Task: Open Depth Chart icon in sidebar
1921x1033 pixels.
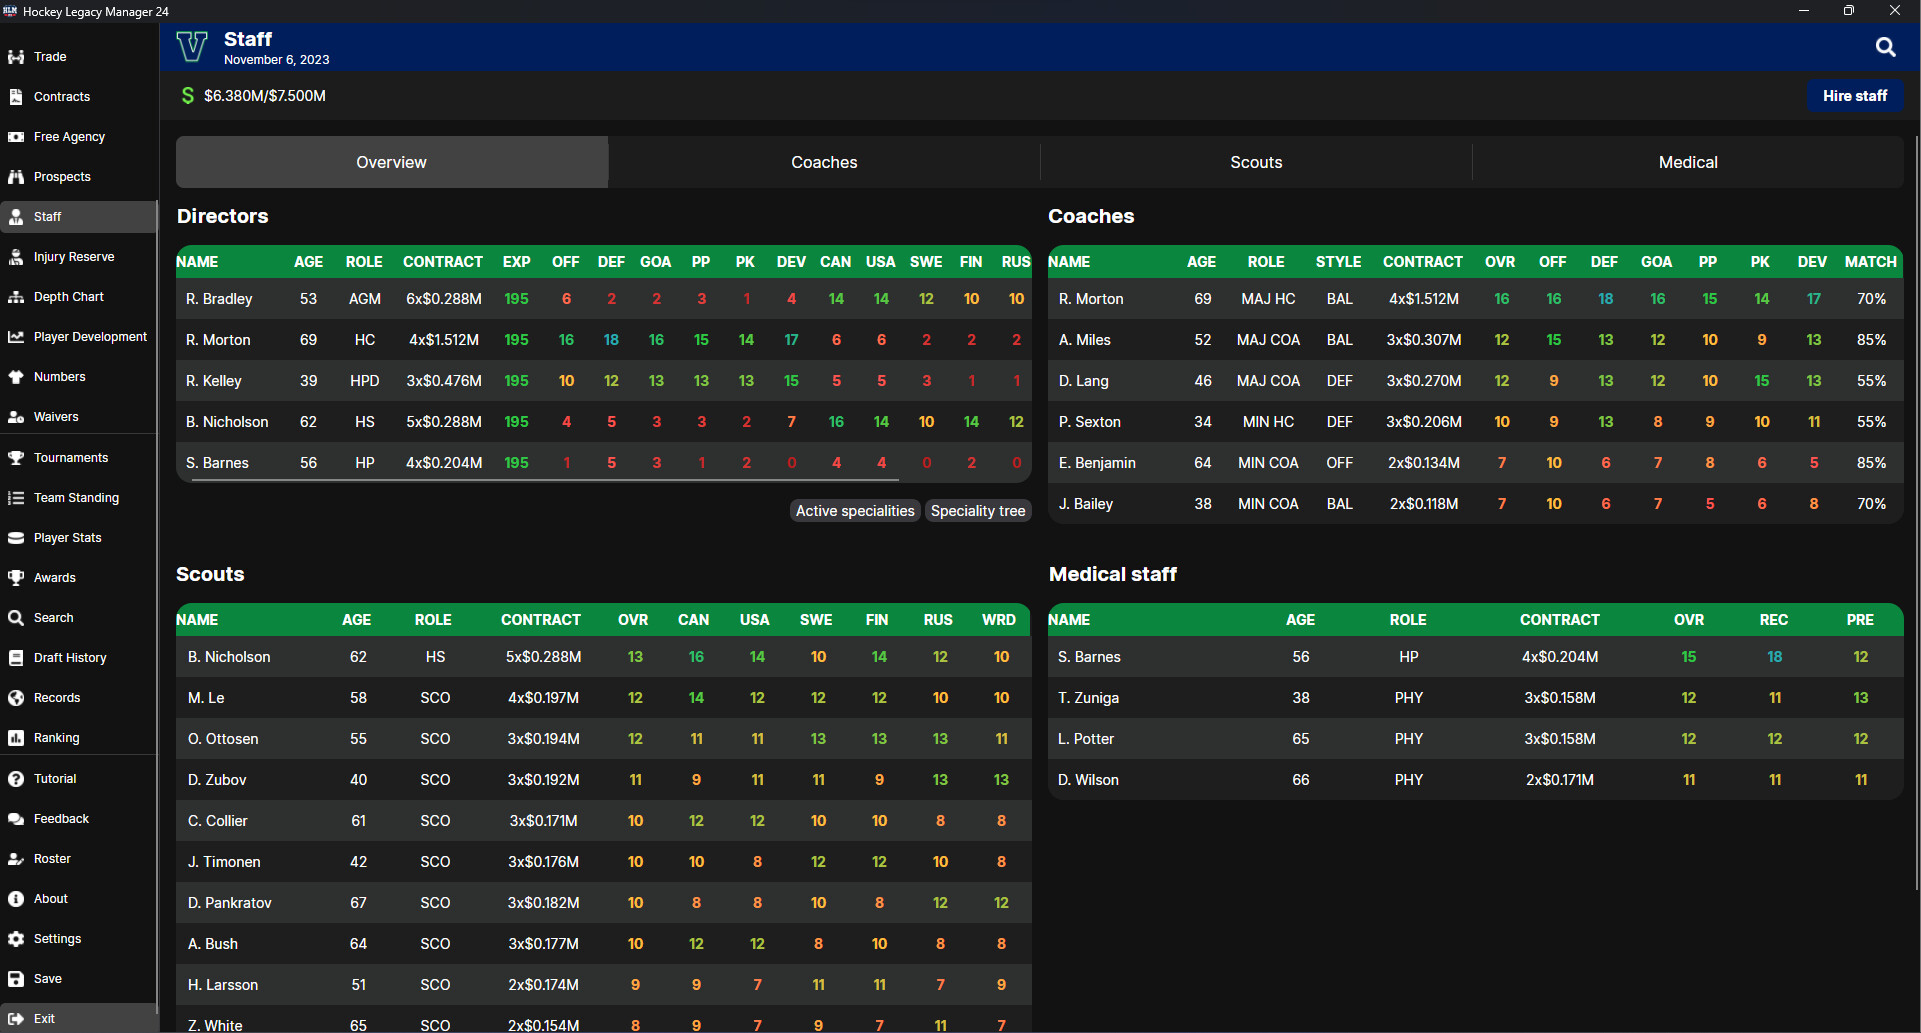Action: pyautogui.click(x=16, y=297)
